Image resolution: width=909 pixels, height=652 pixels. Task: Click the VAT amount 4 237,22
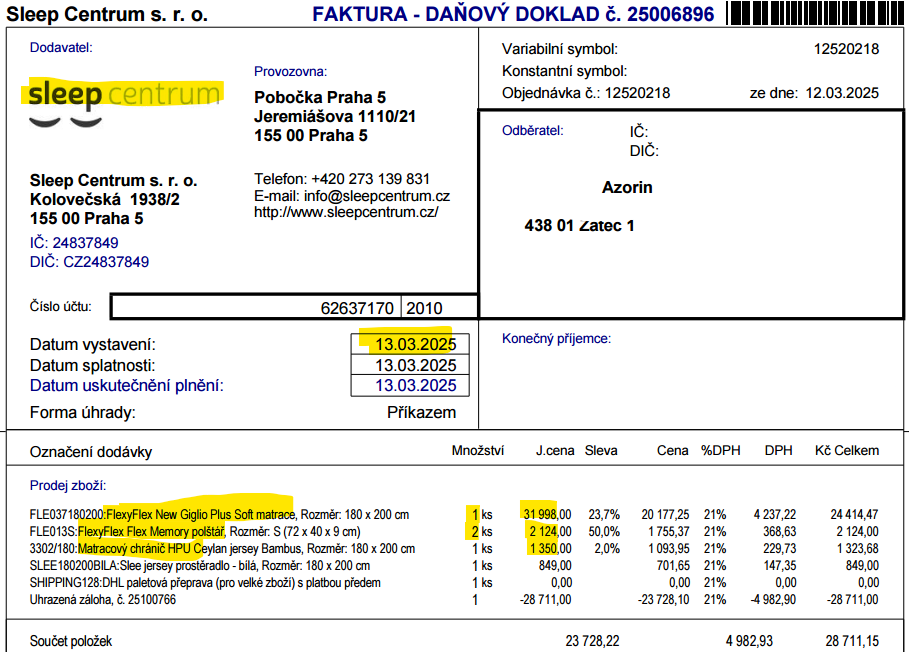tap(775, 515)
